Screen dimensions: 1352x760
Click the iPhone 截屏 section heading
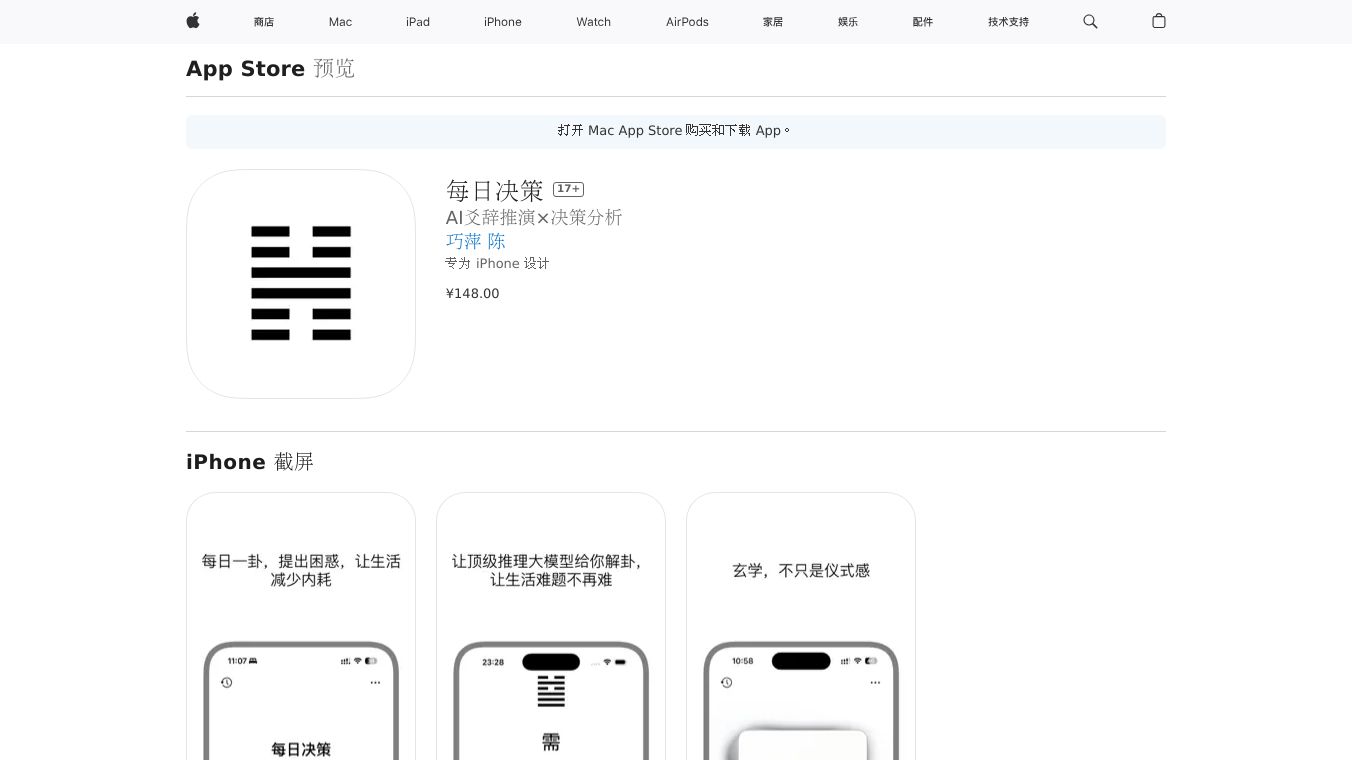[250, 462]
